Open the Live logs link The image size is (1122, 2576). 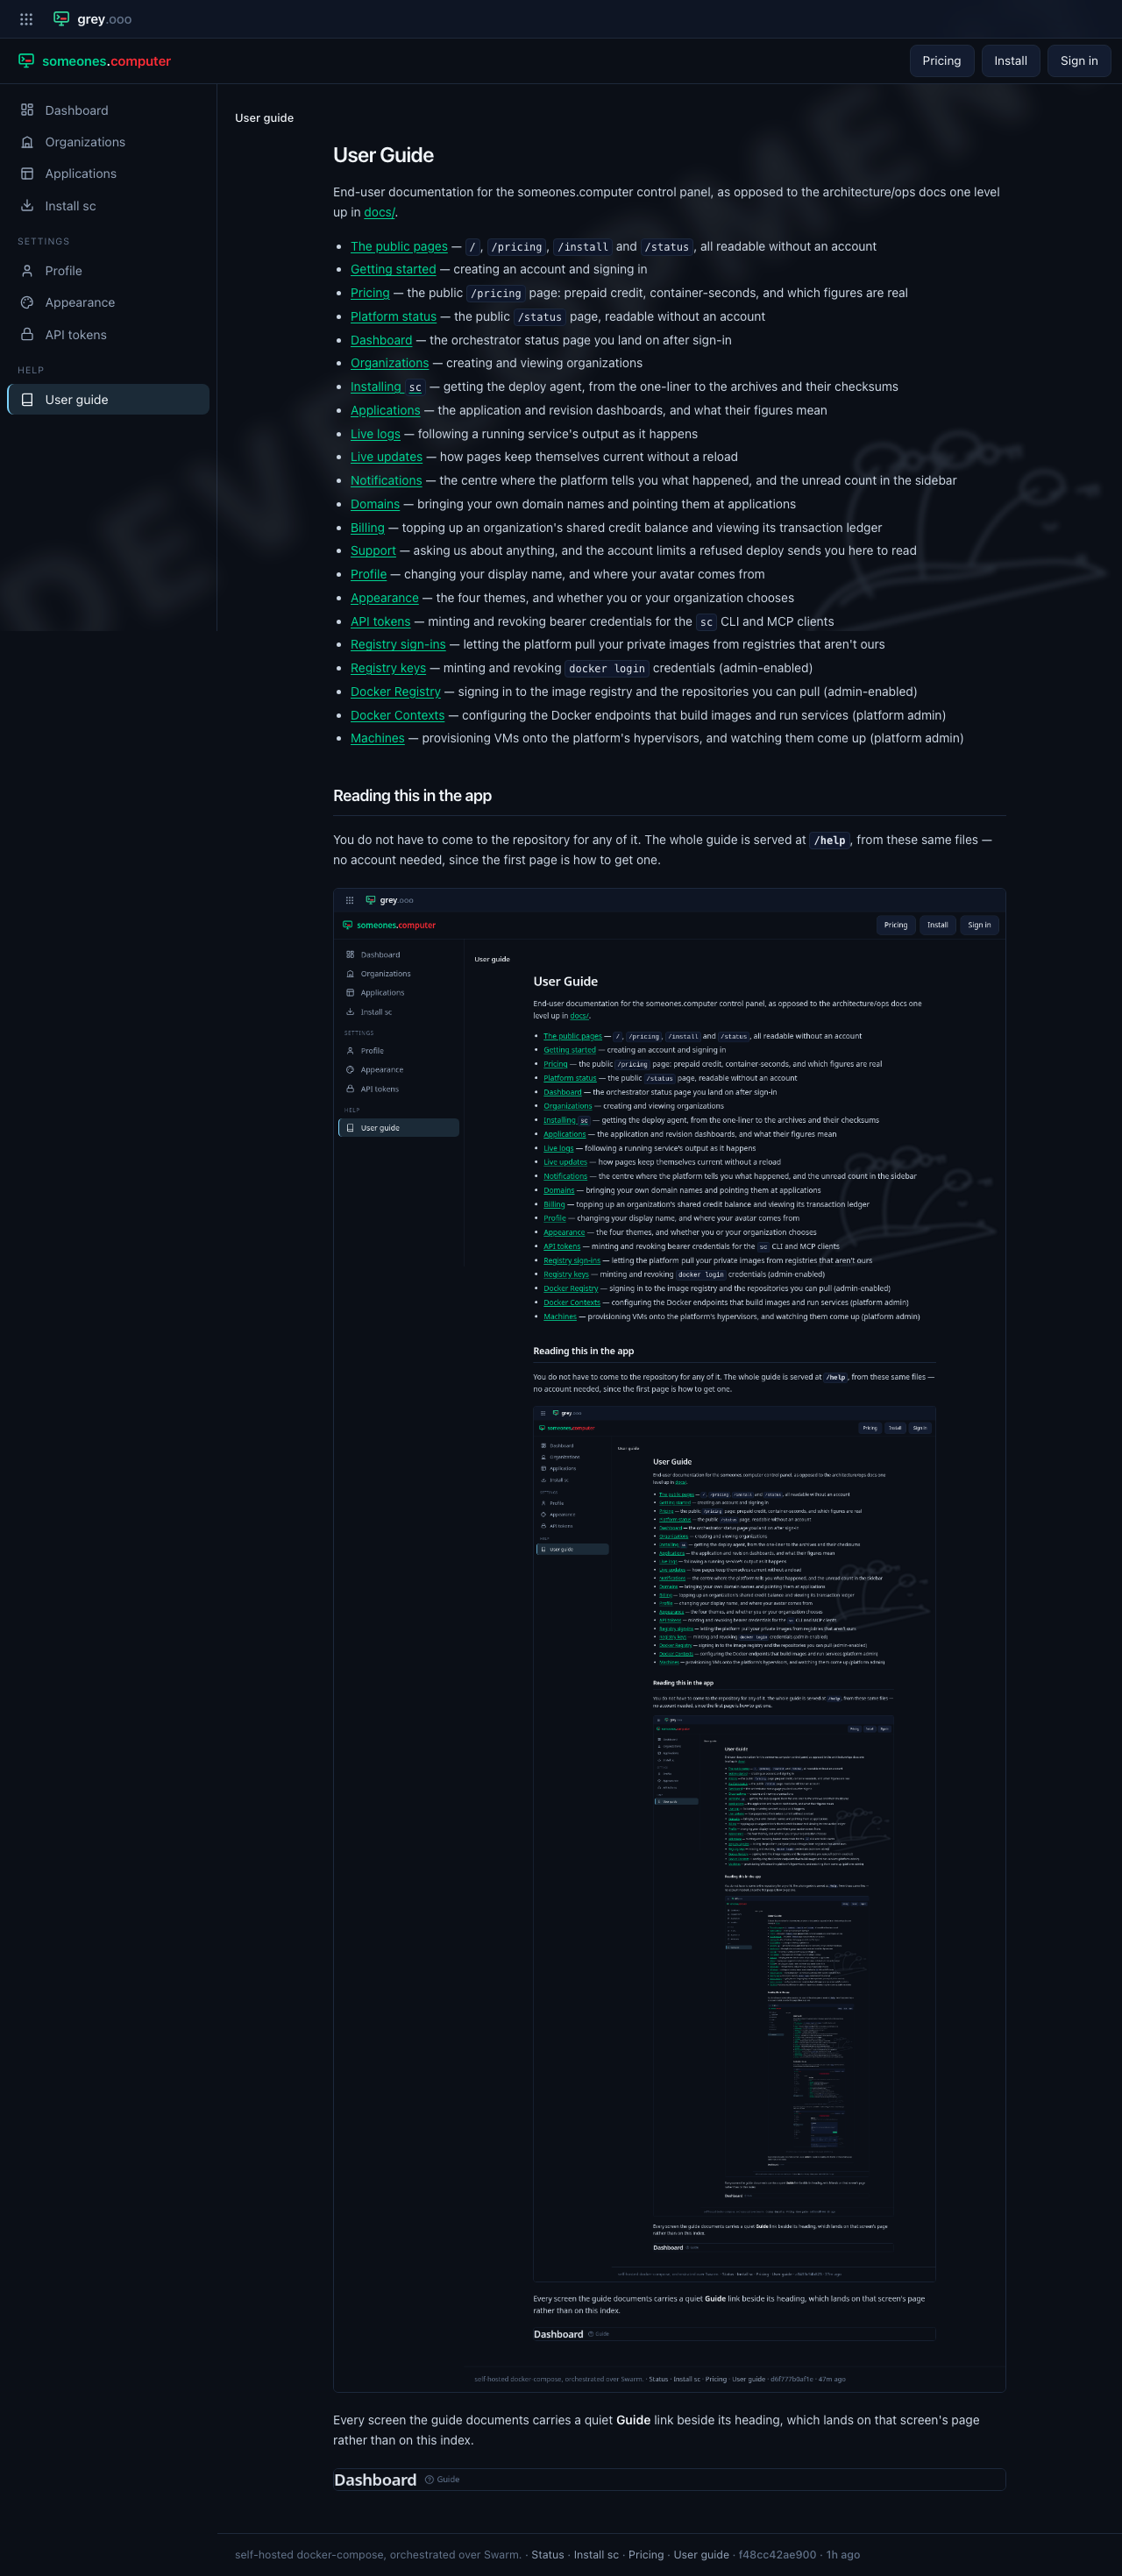[375, 434]
